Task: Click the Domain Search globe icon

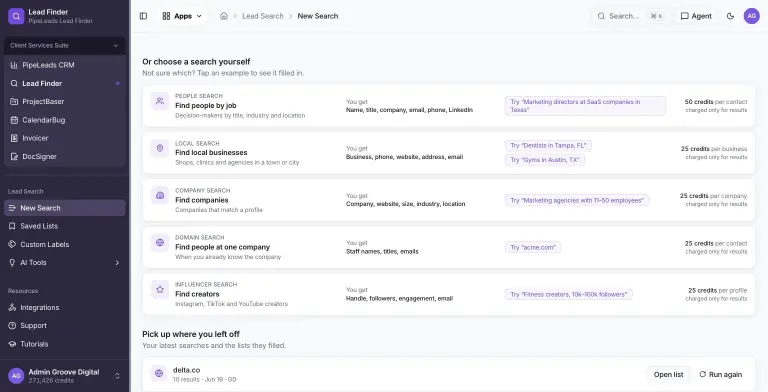Action: pos(160,242)
